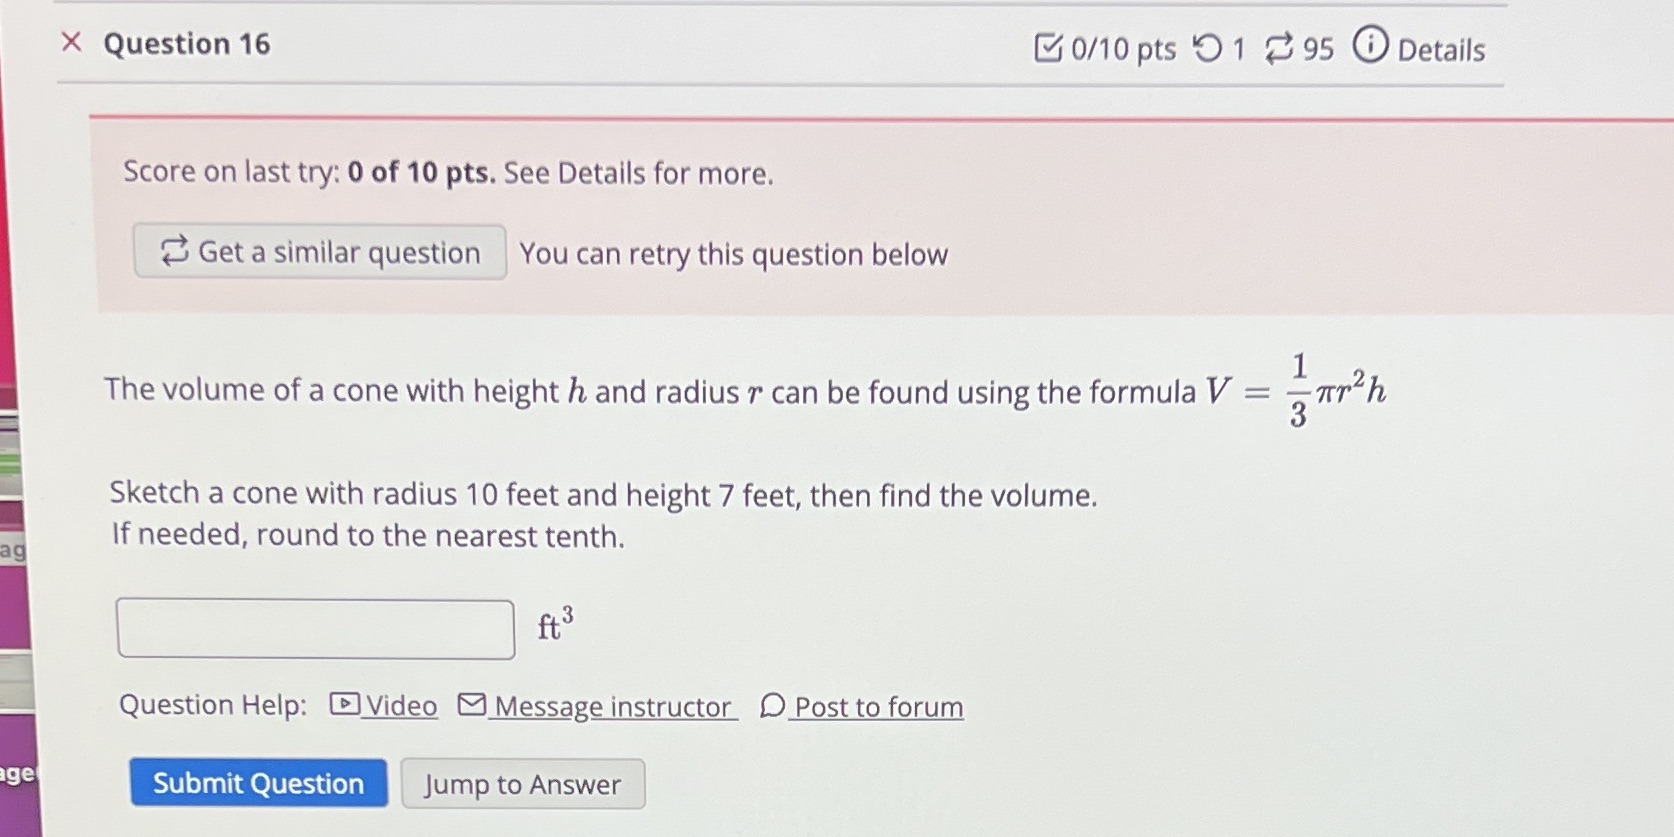Close Question 16 using the X icon
This screenshot has height=837, width=1674.
[72, 43]
